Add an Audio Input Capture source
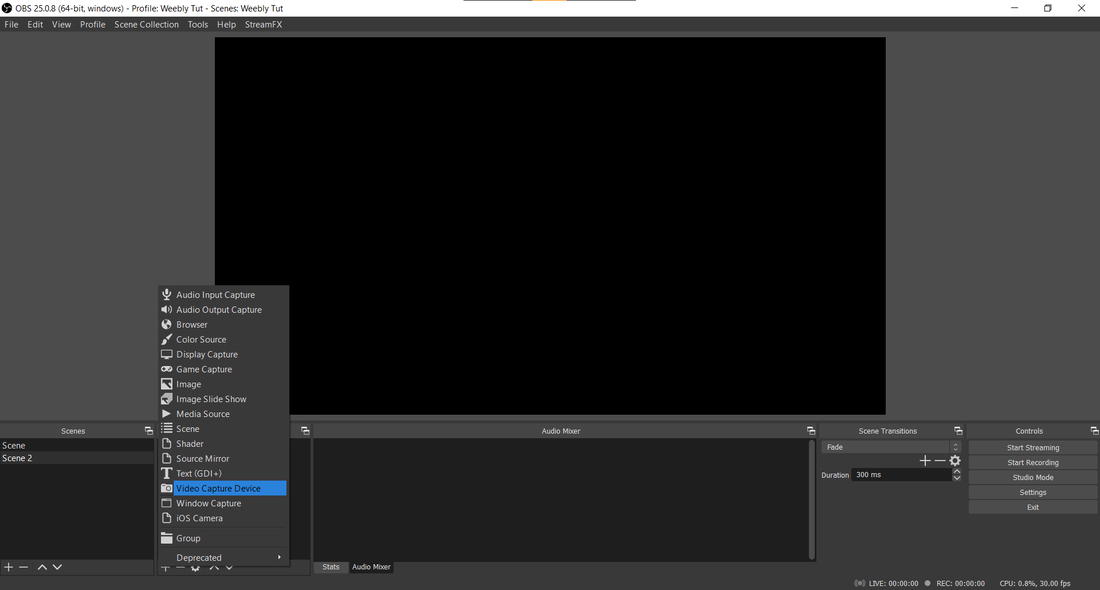Screen dimensions: 1100x590 pos(215,294)
